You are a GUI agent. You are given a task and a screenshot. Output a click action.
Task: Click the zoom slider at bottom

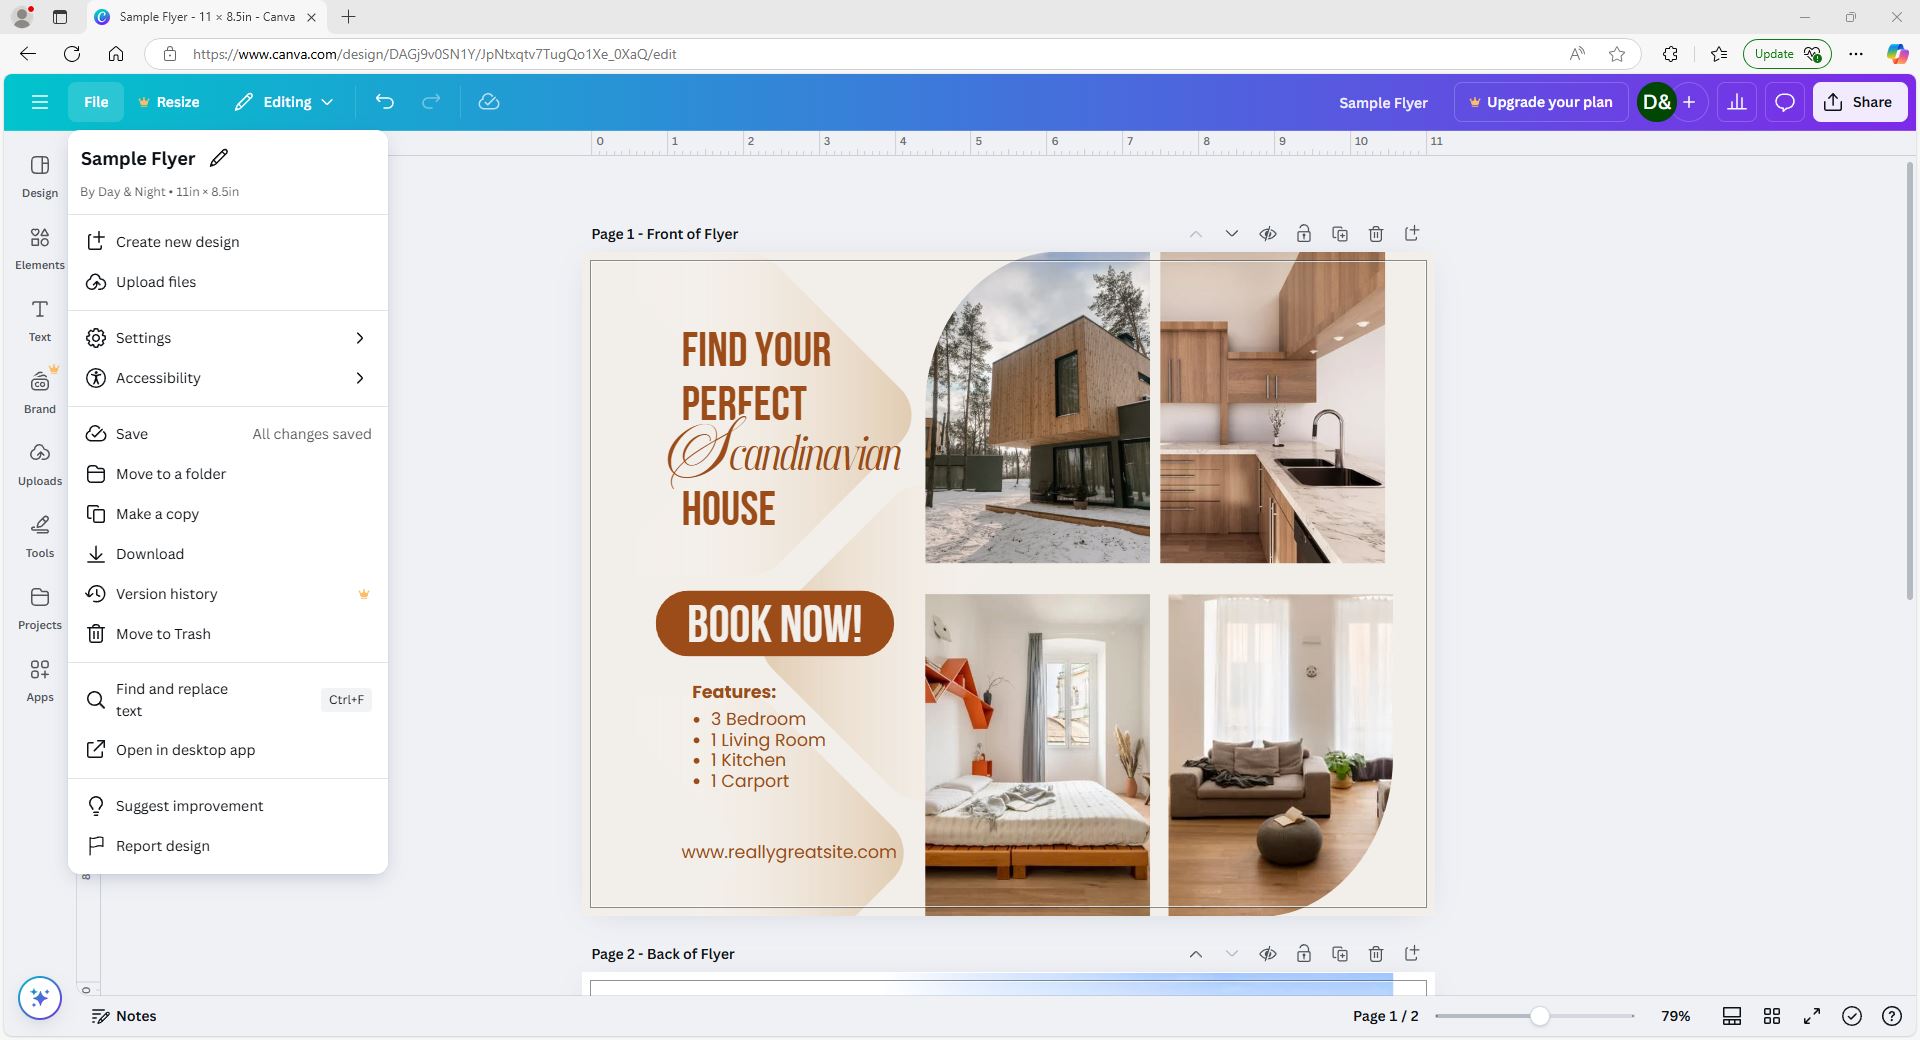pyautogui.click(x=1538, y=1016)
